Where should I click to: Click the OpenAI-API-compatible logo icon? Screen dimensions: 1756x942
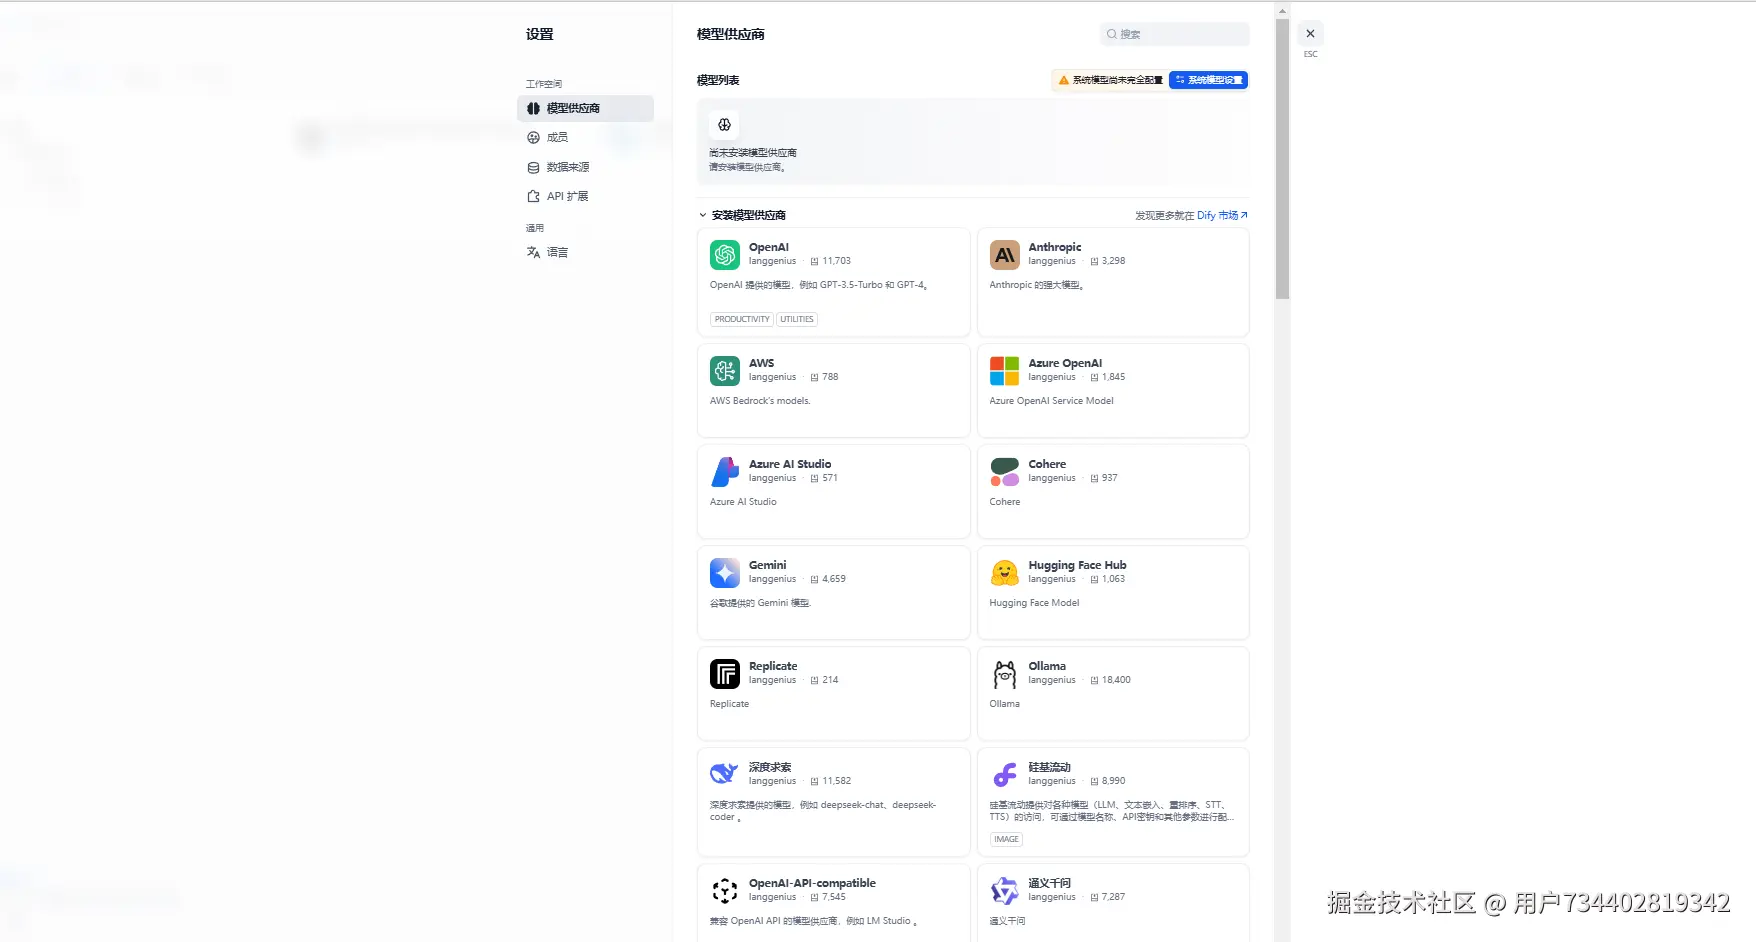click(725, 891)
